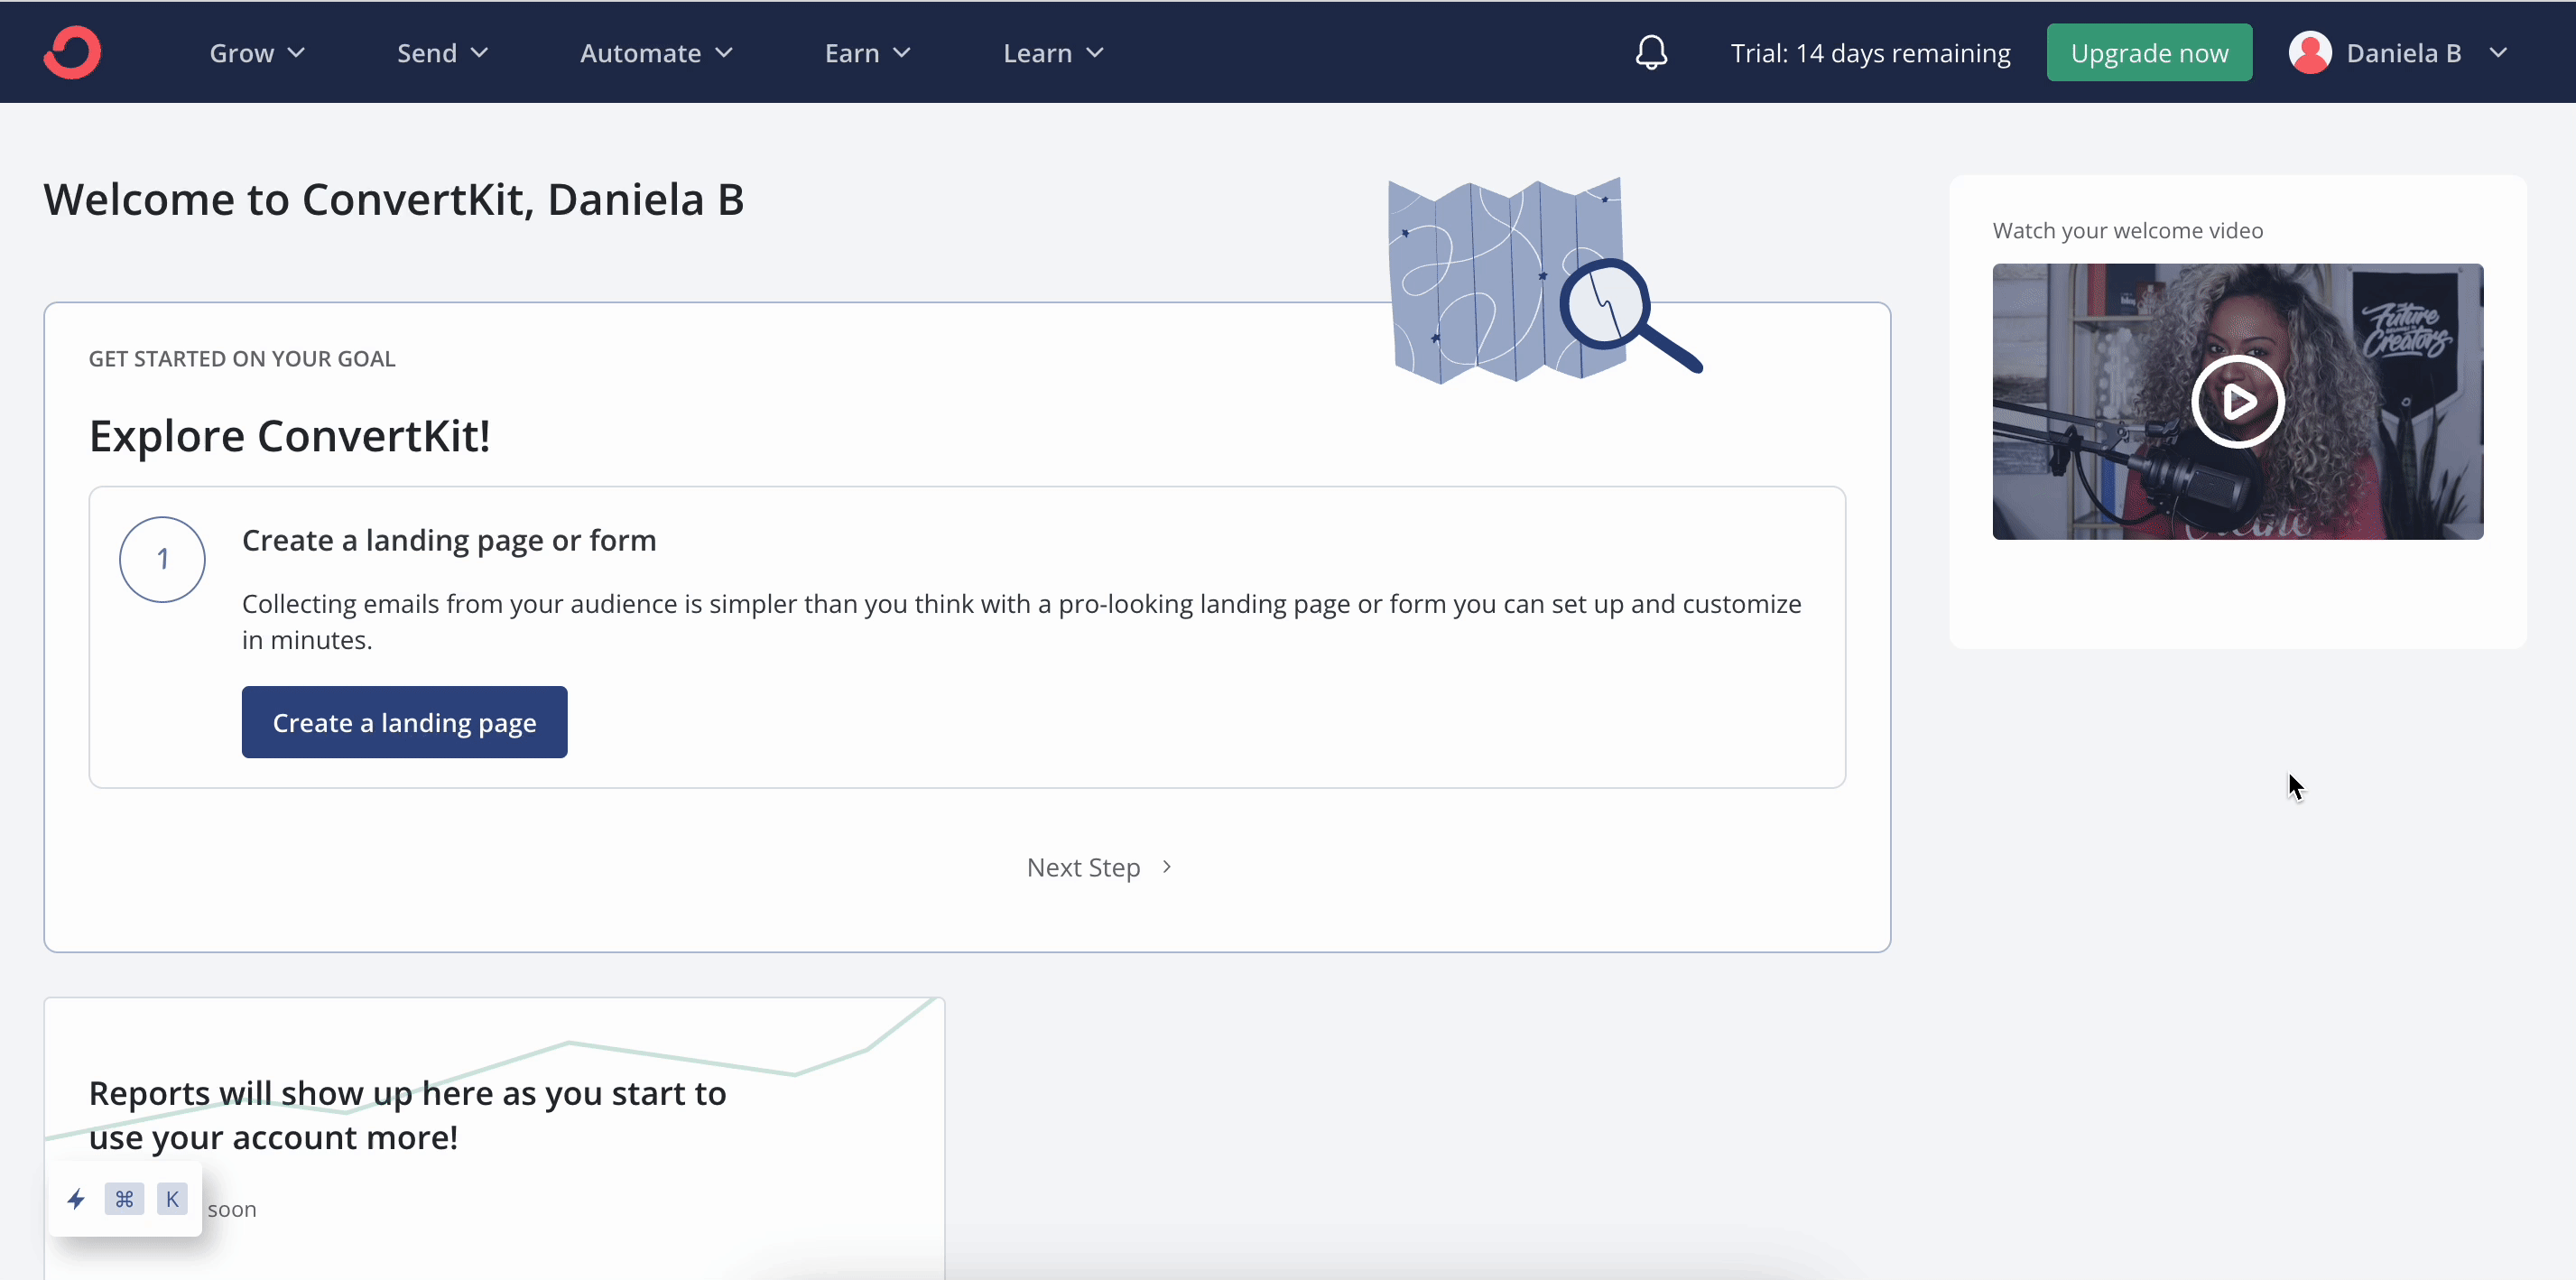This screenshot has width=2576, height=1280.
Task: Click the Grow menu dropdown arrow
Action: [296, 51]
